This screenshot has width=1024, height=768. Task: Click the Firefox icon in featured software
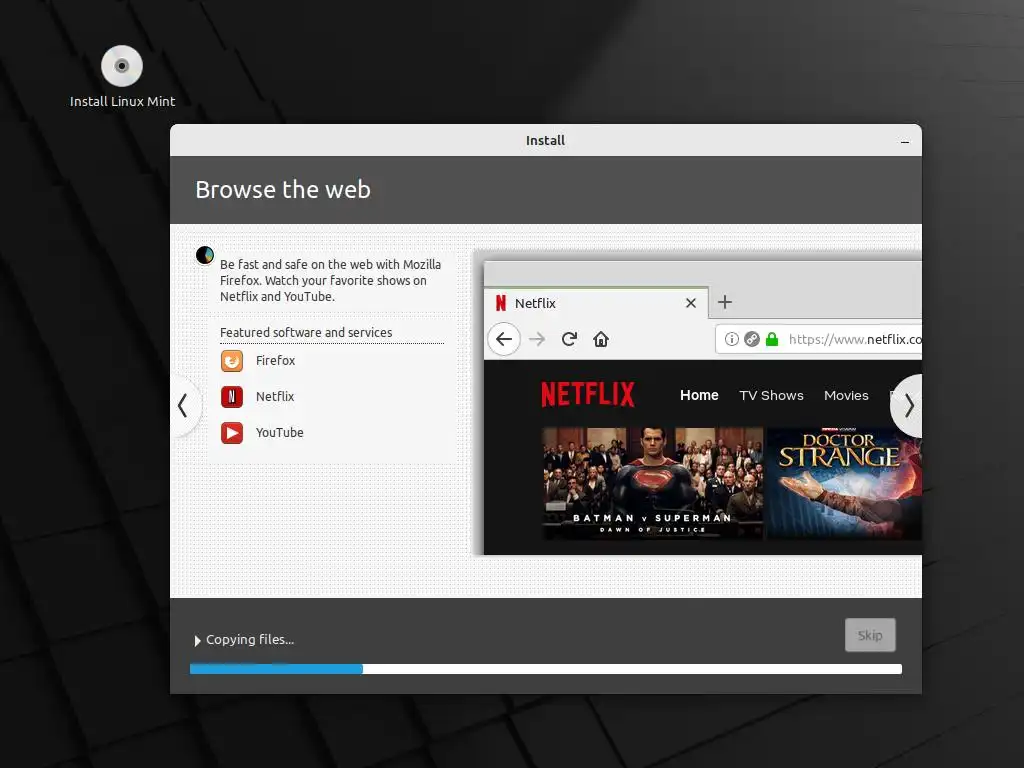pyautogui.click(x=232, y=360)
